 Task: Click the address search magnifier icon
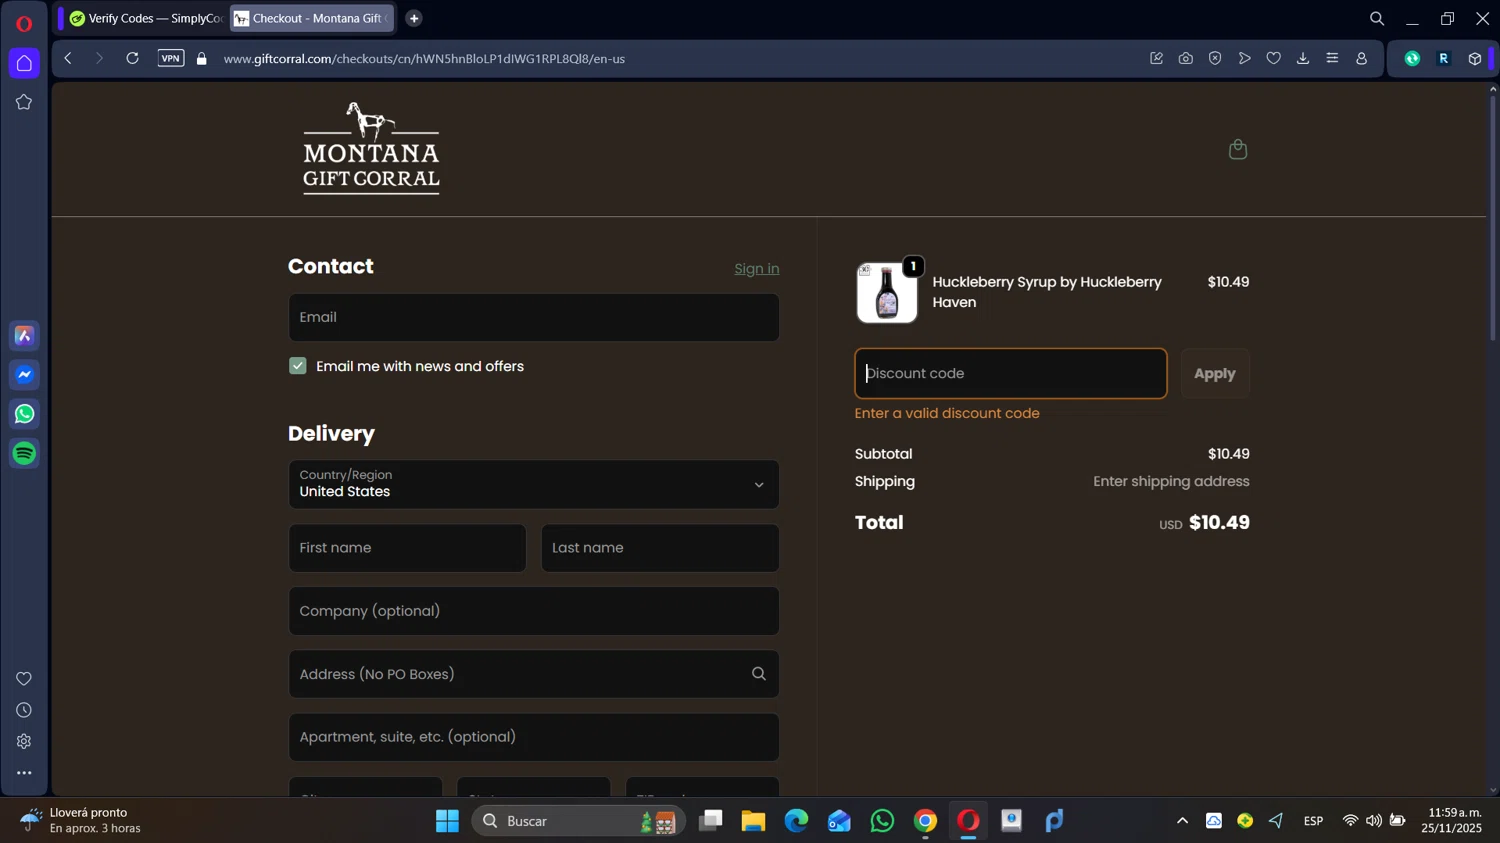click(759, 674)
